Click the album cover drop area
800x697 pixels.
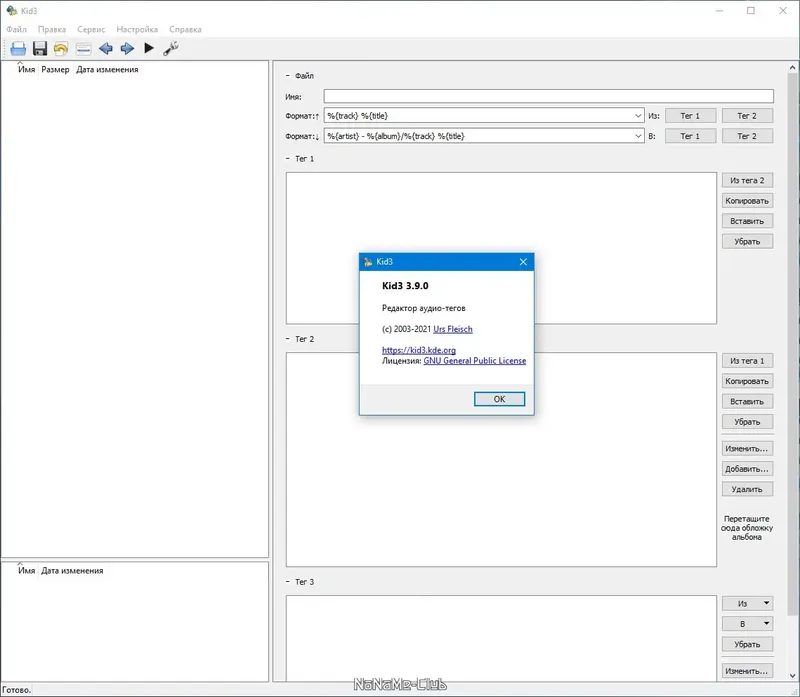tap(747, 528)
